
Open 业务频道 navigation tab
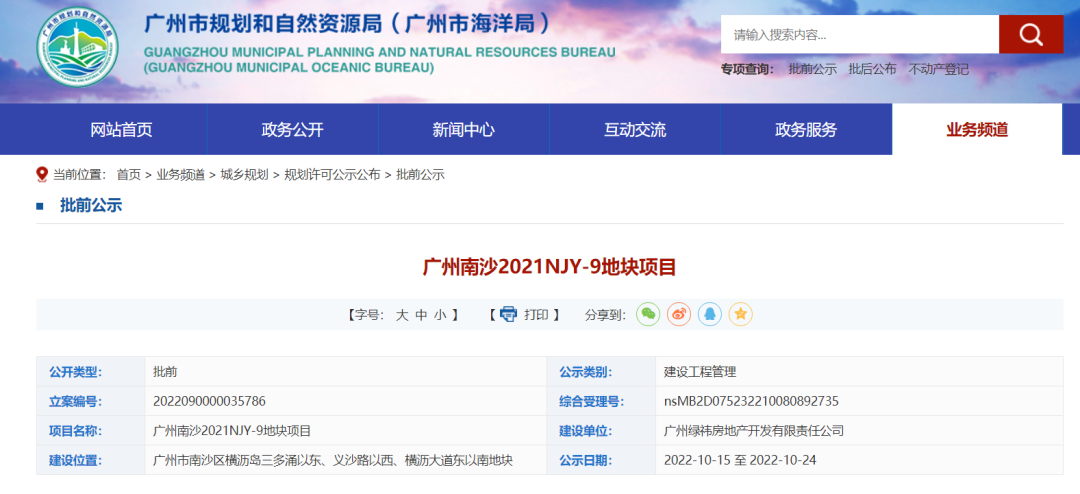pos(977,130)
